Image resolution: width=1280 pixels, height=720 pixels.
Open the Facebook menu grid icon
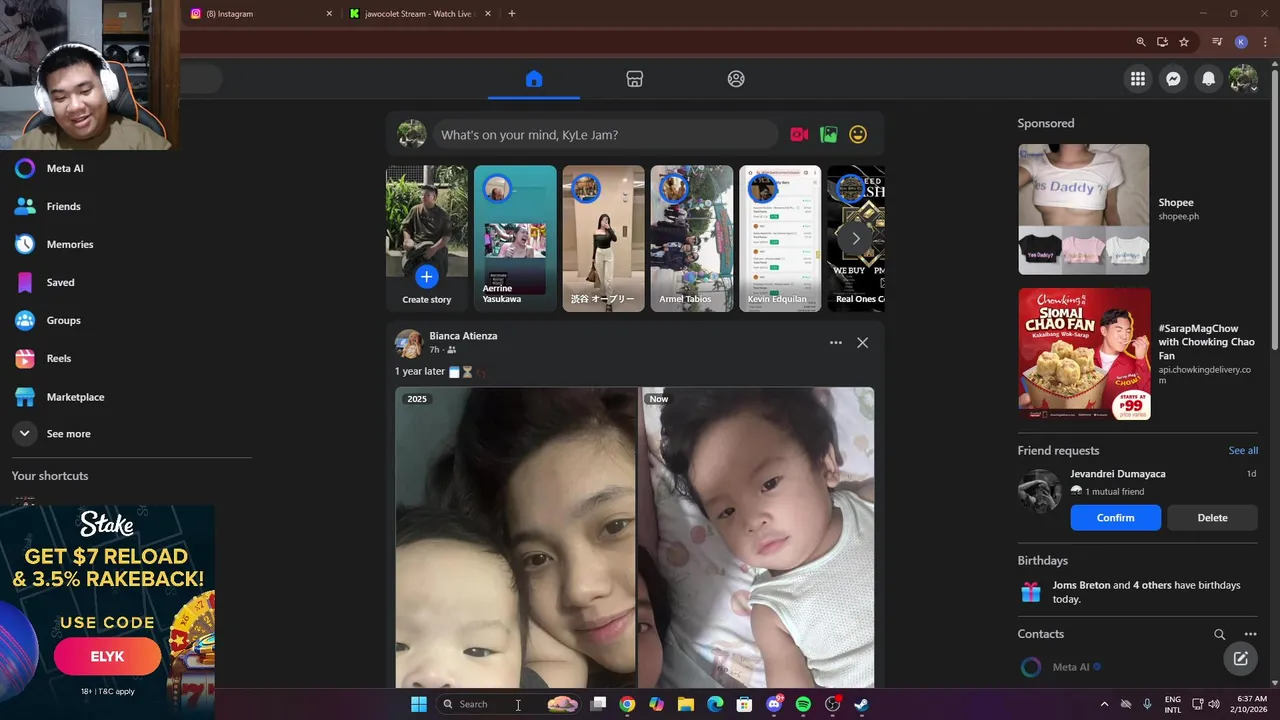[x=1138, y=79]
